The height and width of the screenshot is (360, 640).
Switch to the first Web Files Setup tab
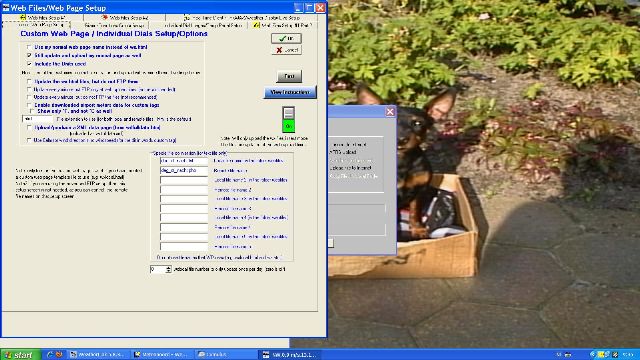[x=42, y=18]
